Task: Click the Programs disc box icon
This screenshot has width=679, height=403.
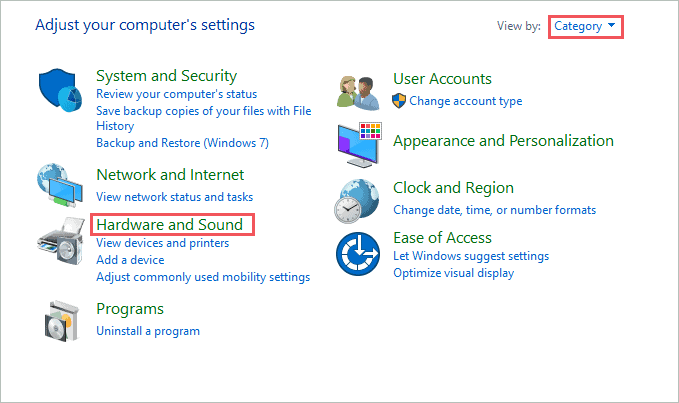Action: (62, 321)
